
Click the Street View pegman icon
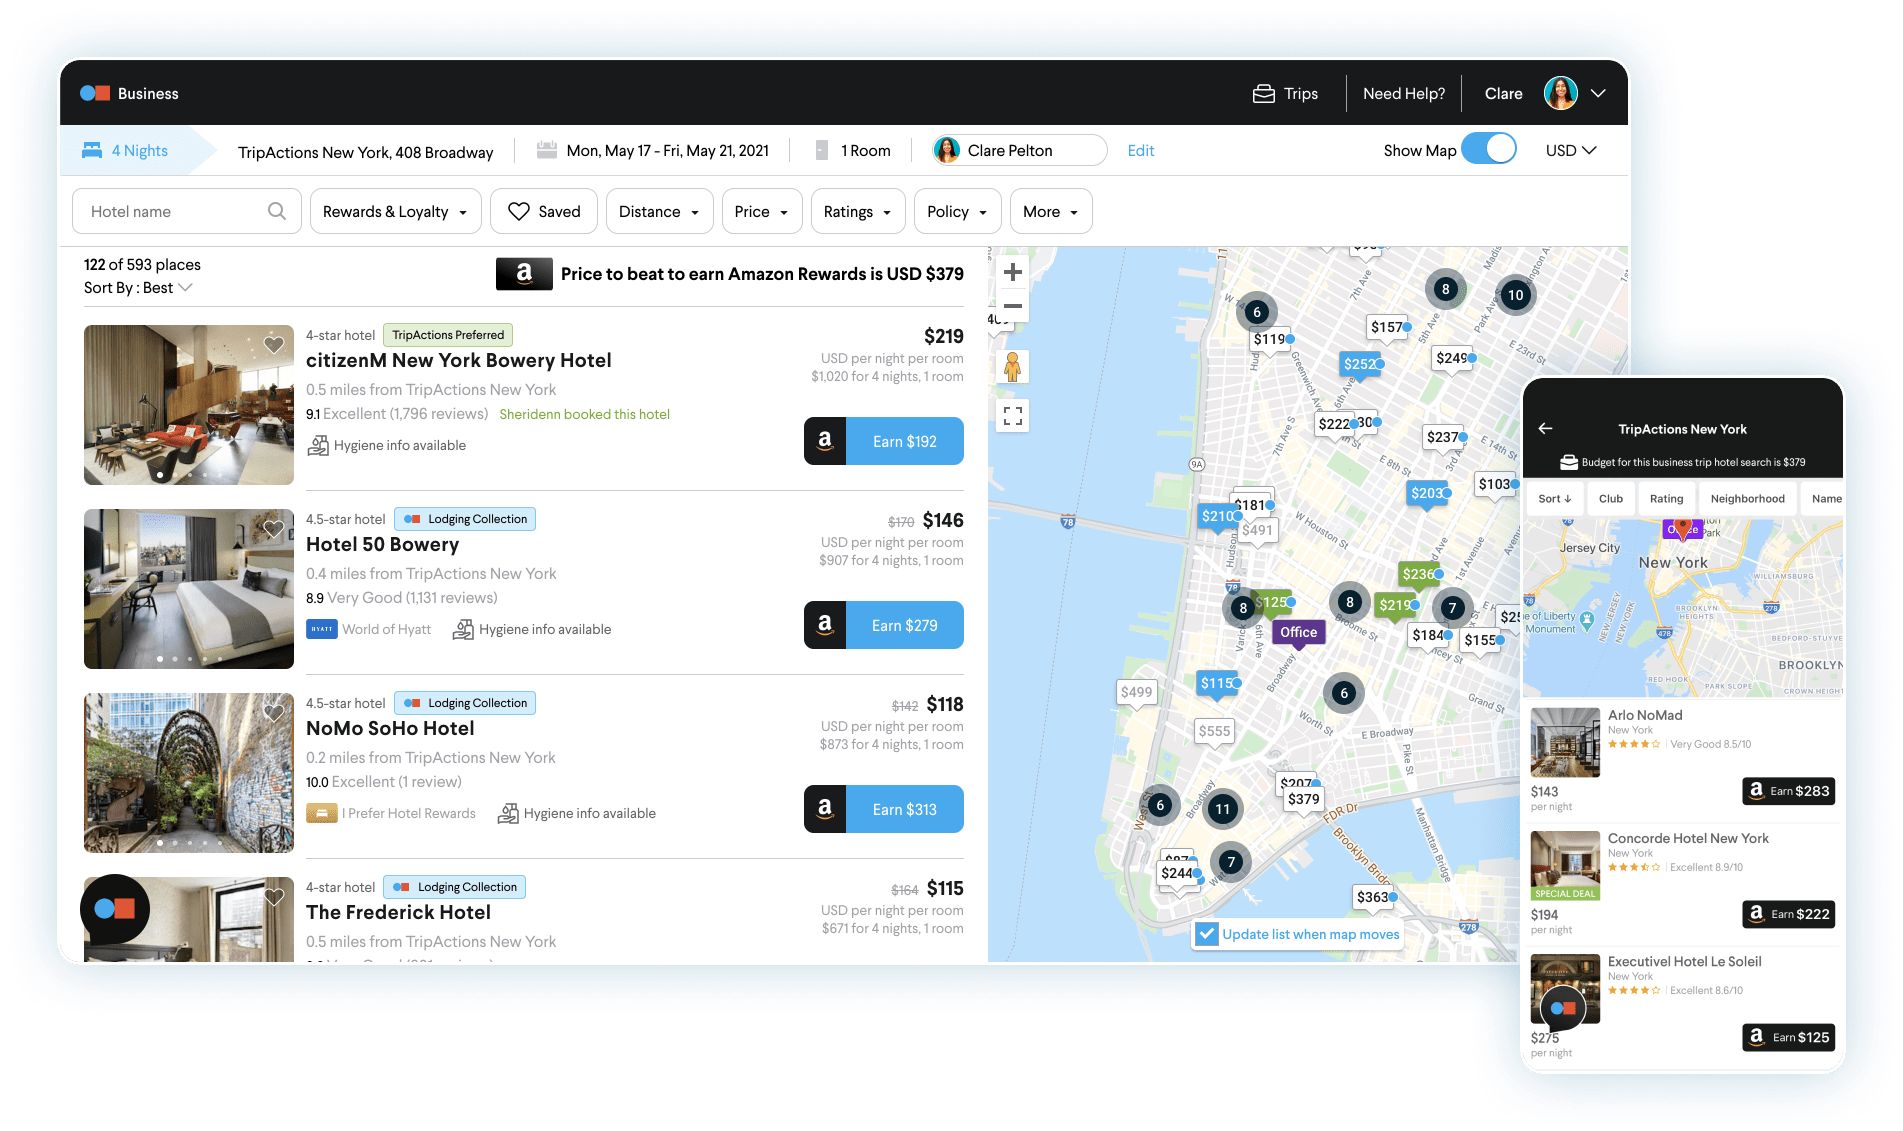pyautogui.click(x=1013, y=367)
